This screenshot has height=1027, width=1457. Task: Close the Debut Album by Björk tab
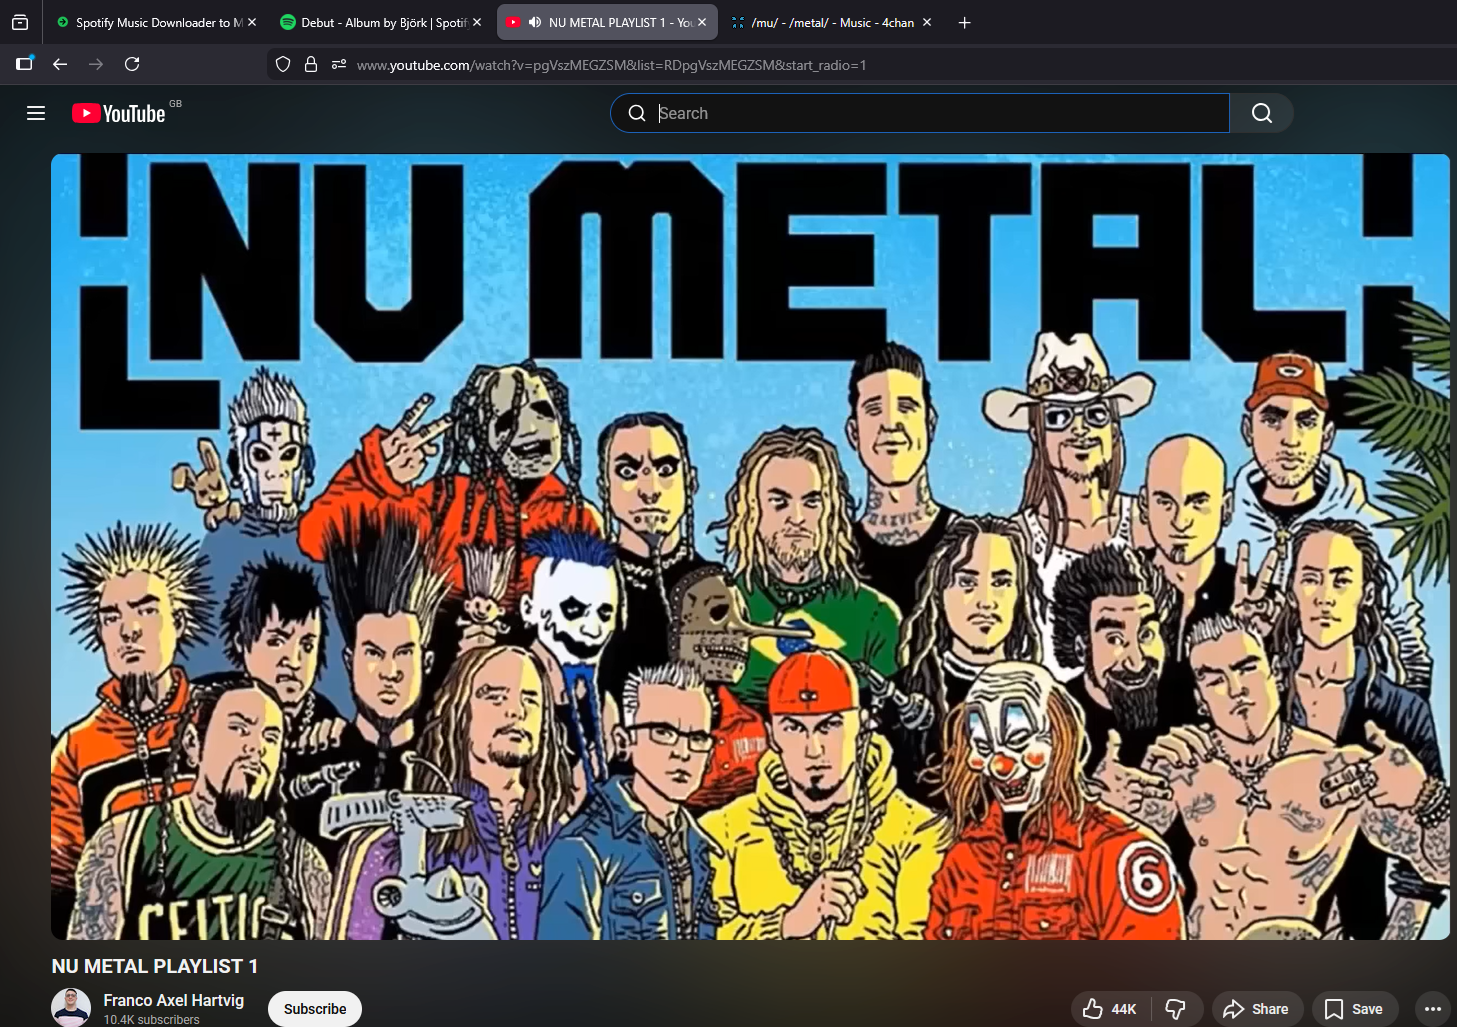(x=477, y=22)
